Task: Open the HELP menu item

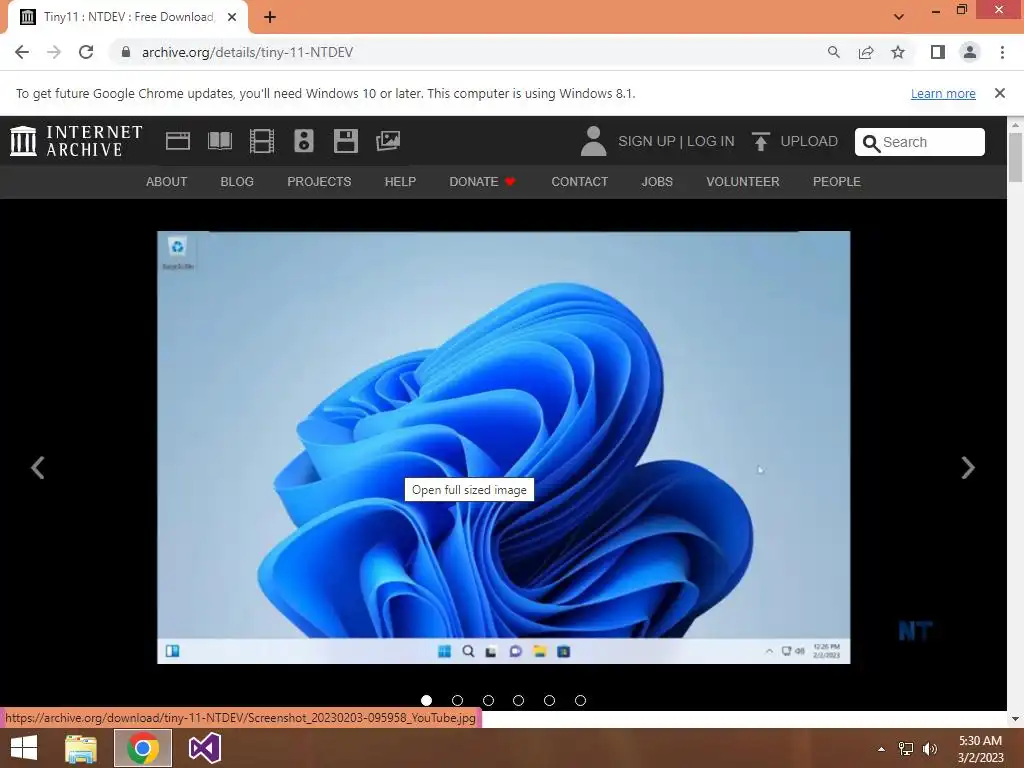Action: click(400, 182)
